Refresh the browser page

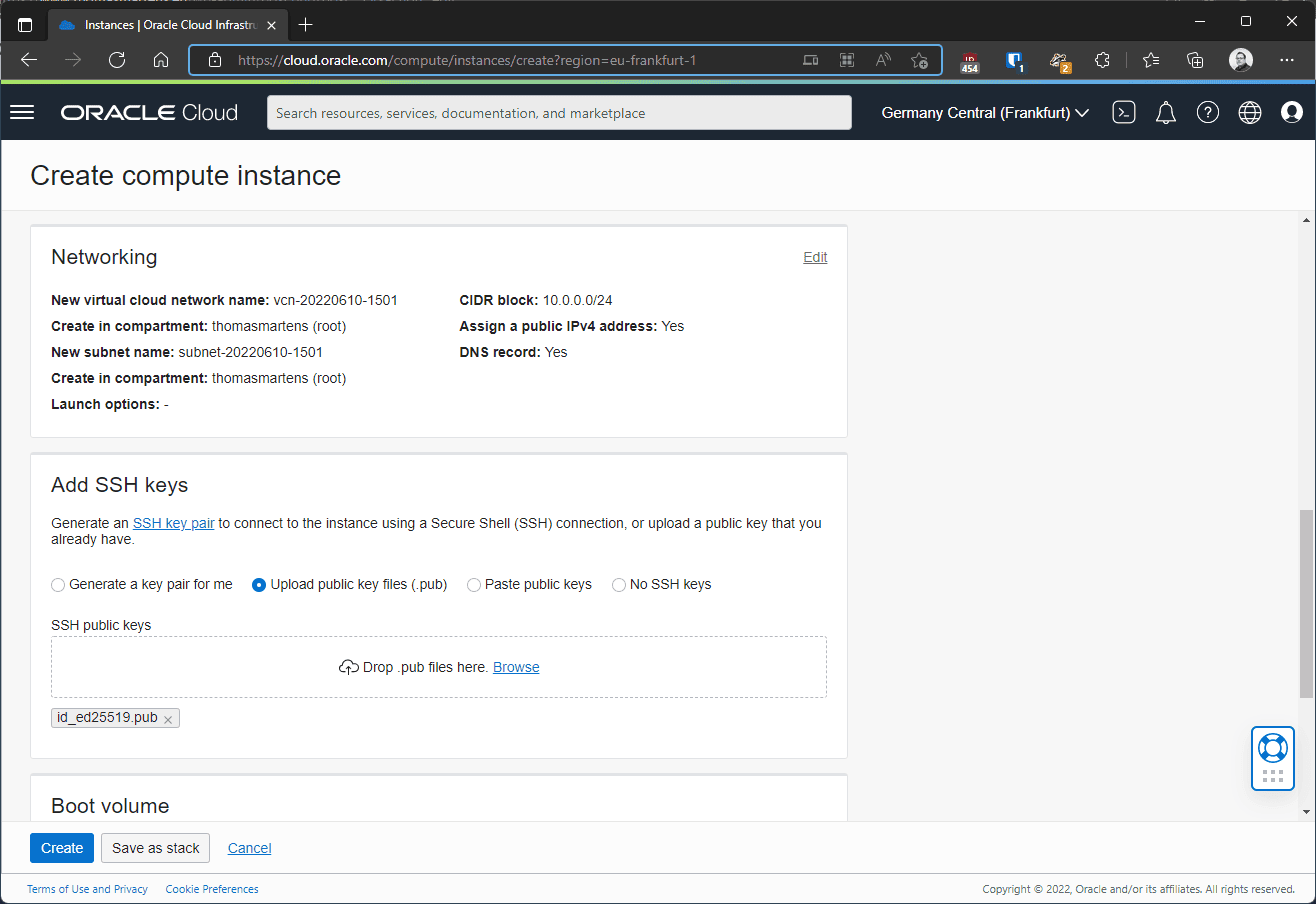pos(117,60)
